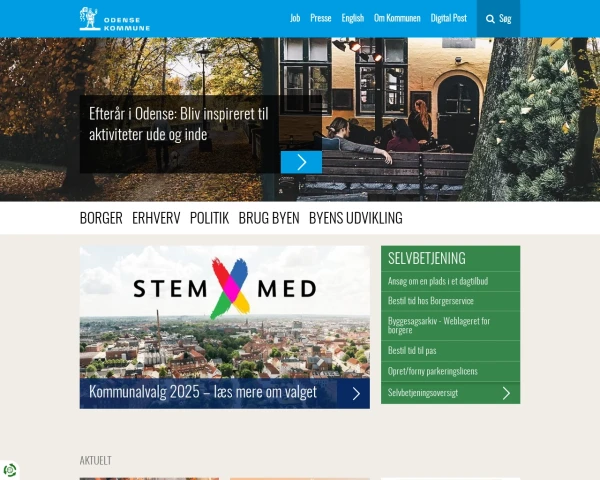Click the arrow next to Selvbetjeningsoversigt
This screenshot has height=480, width=600.
(506, 393)
